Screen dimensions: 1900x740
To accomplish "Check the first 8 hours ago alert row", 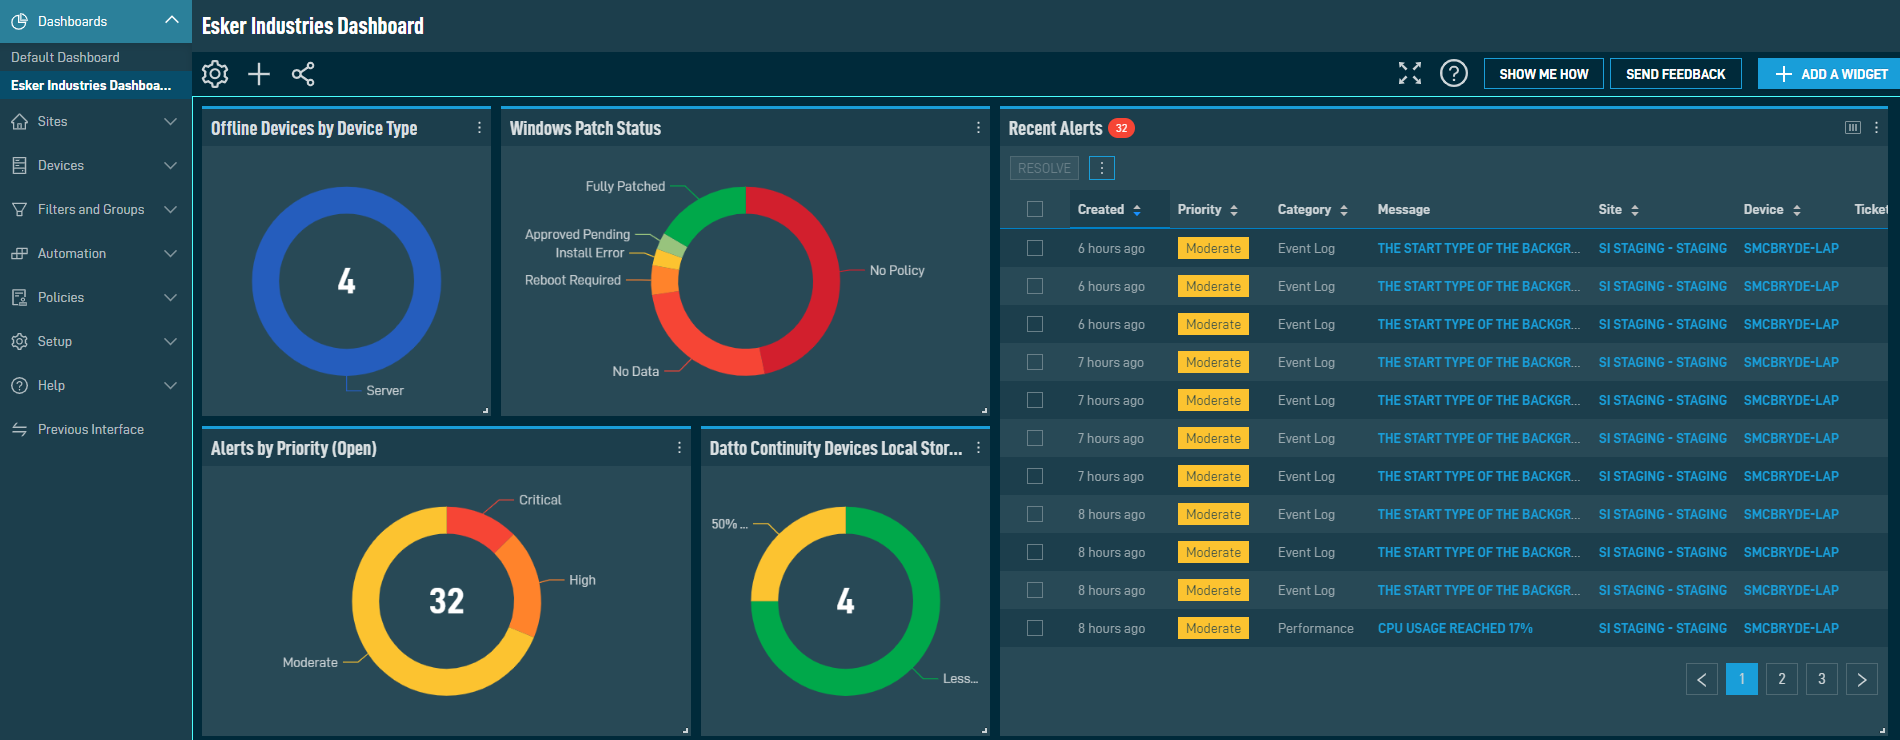I will (x=1035, y=514).
